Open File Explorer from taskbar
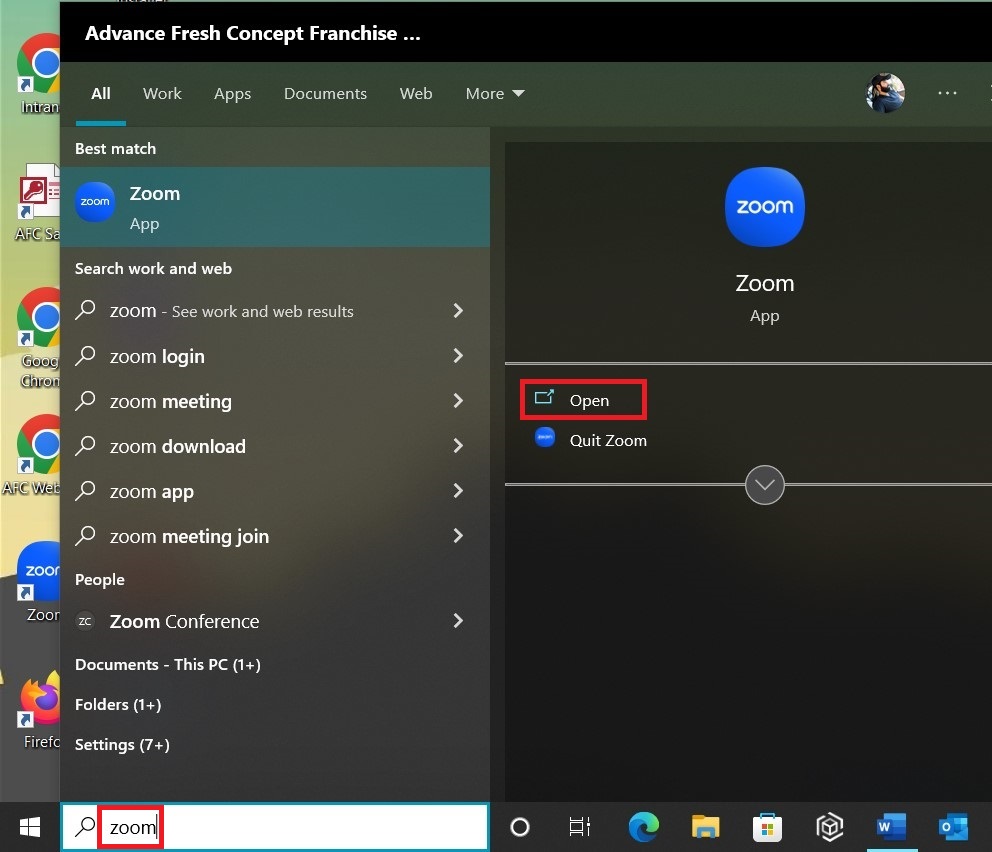Image resolution: width=992 pixels, height=852 pixels. click(705, 827)
